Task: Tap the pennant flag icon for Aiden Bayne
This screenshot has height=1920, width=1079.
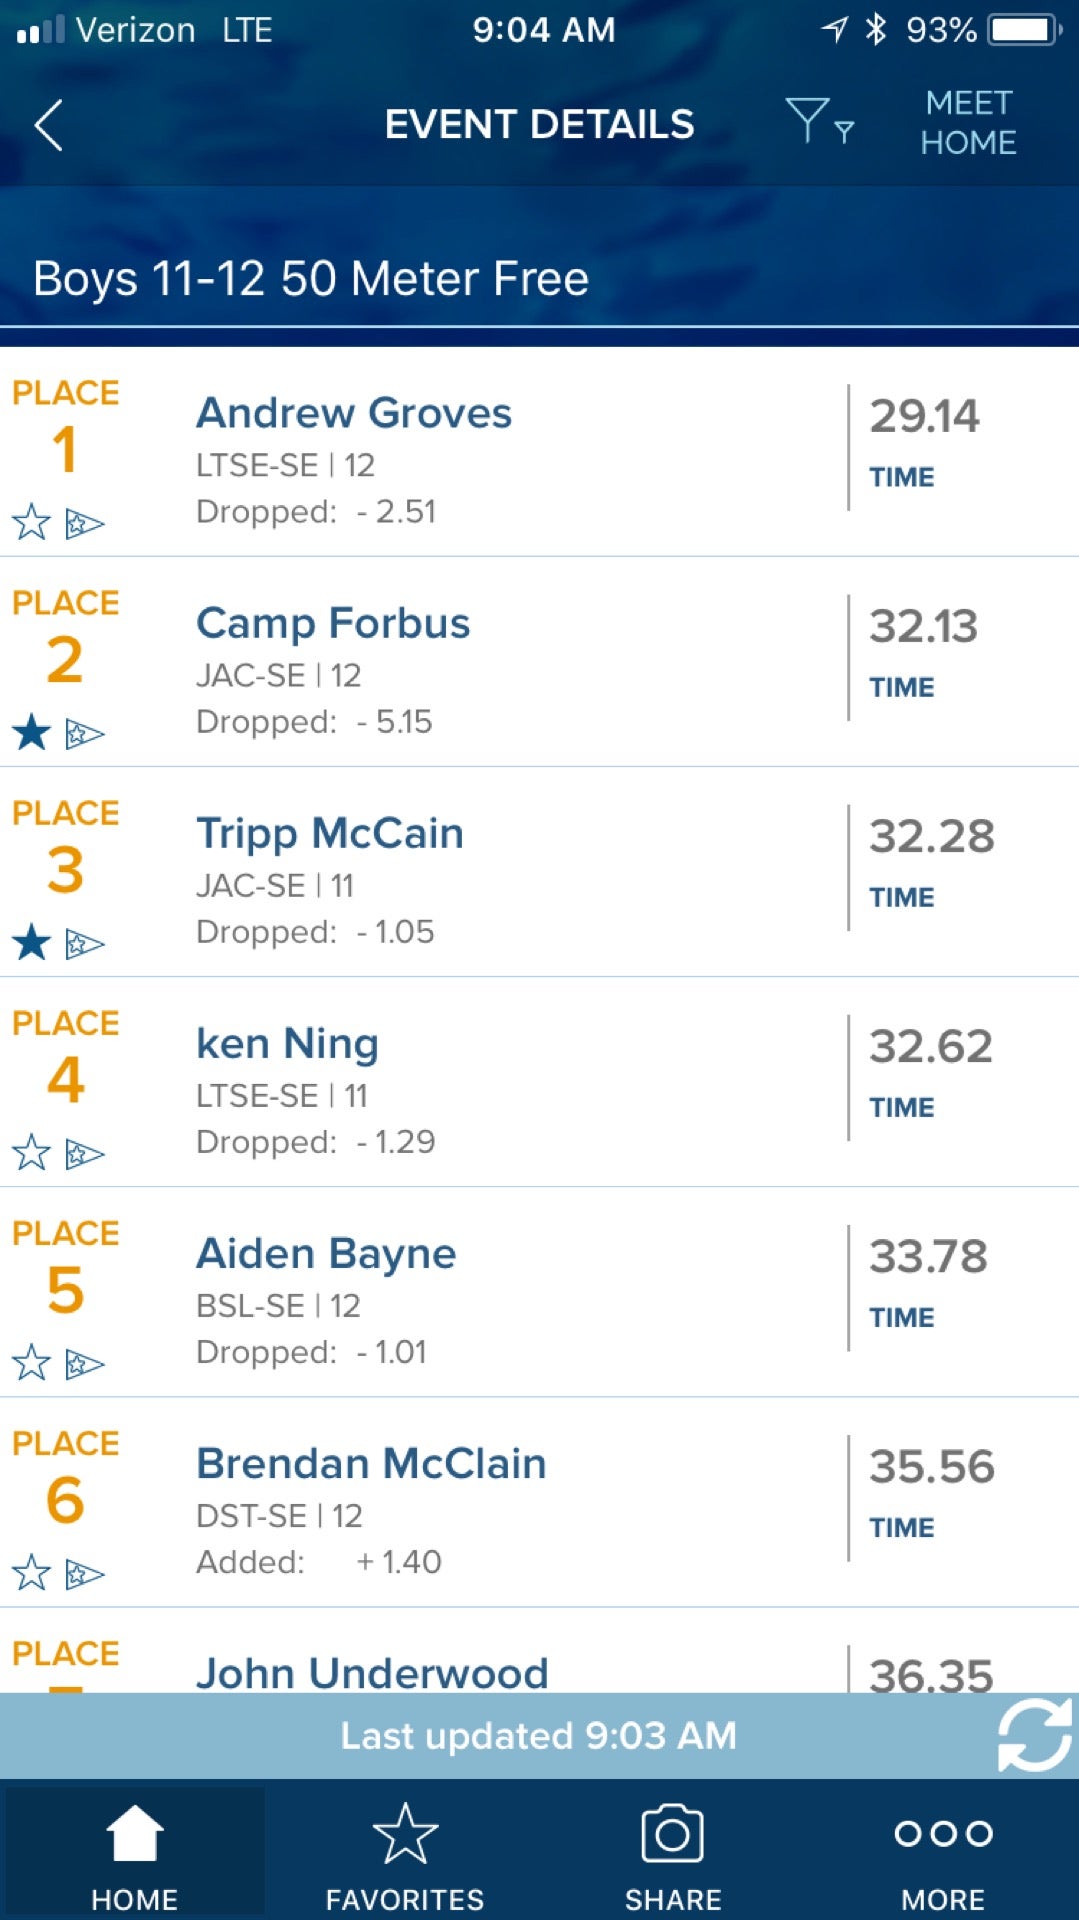Action: [84, 1364]
